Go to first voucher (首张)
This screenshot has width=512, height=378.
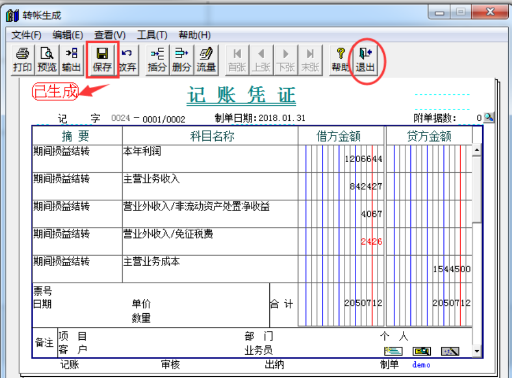(x=237, y=60)
